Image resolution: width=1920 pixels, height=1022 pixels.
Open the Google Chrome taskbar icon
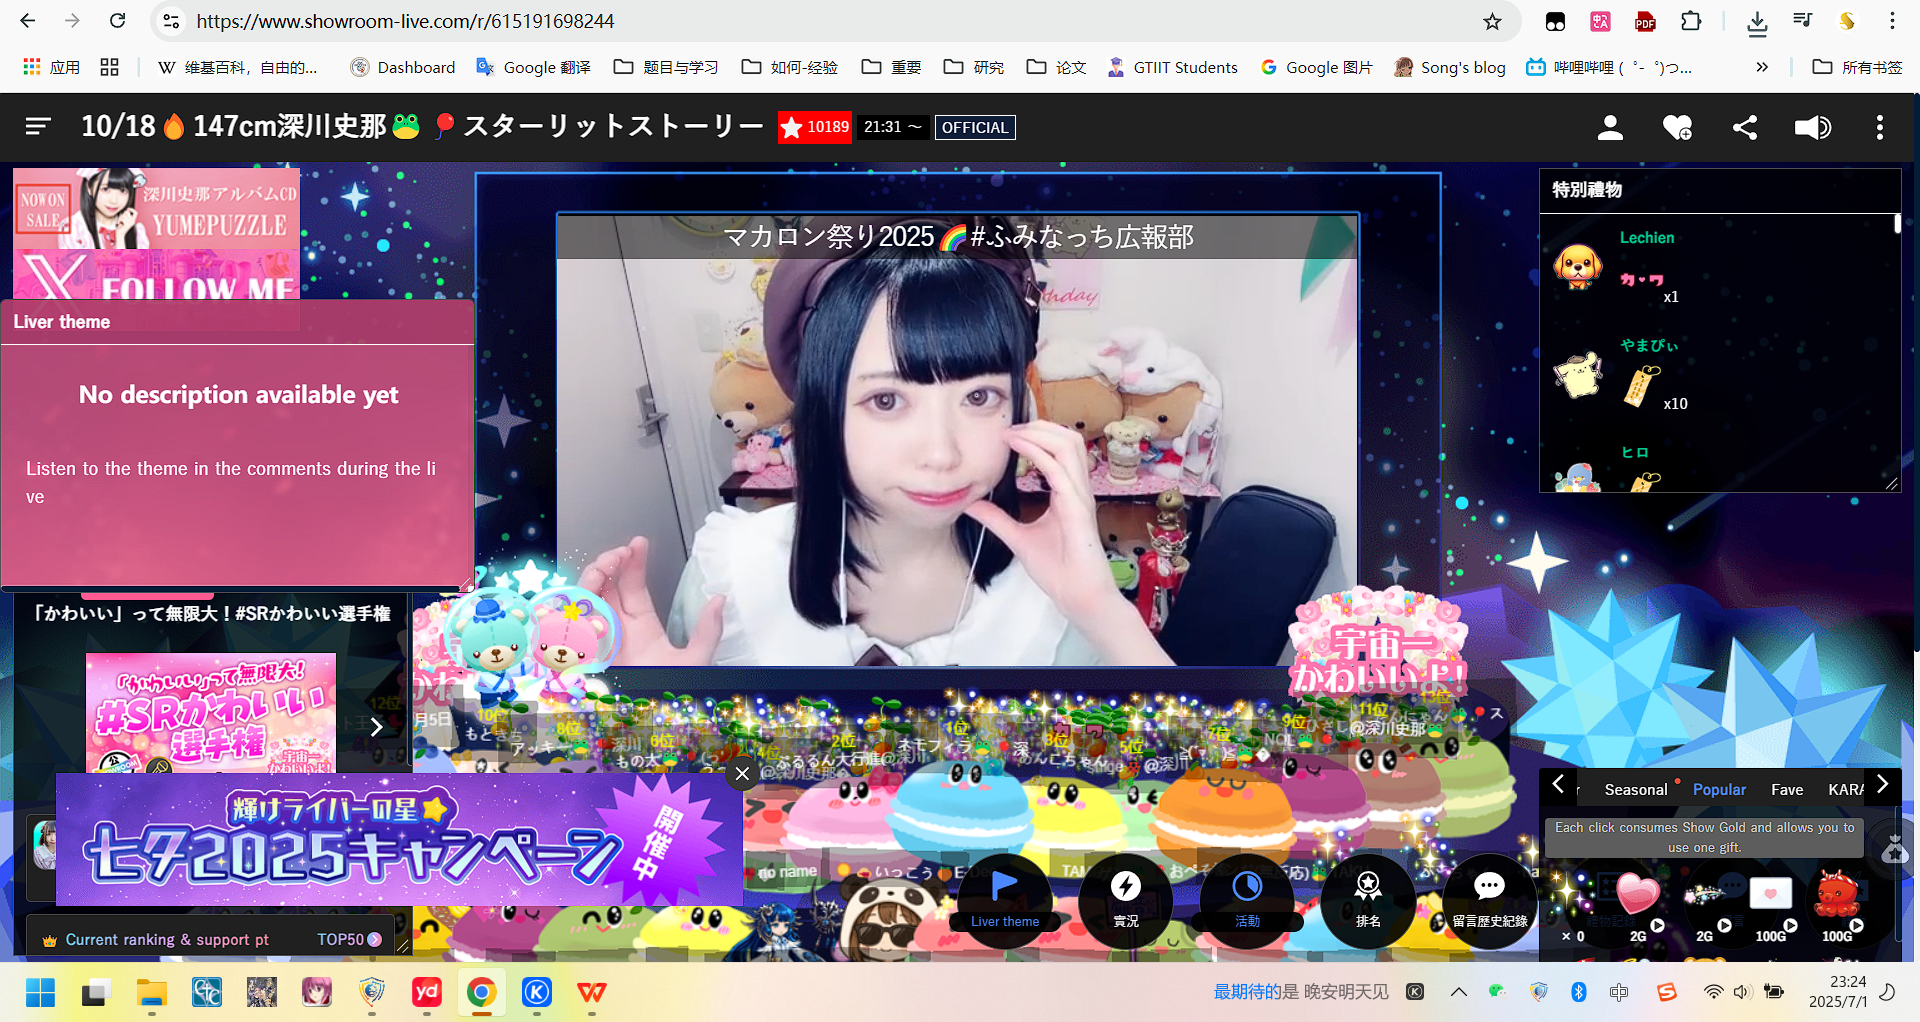click(481, 992)
